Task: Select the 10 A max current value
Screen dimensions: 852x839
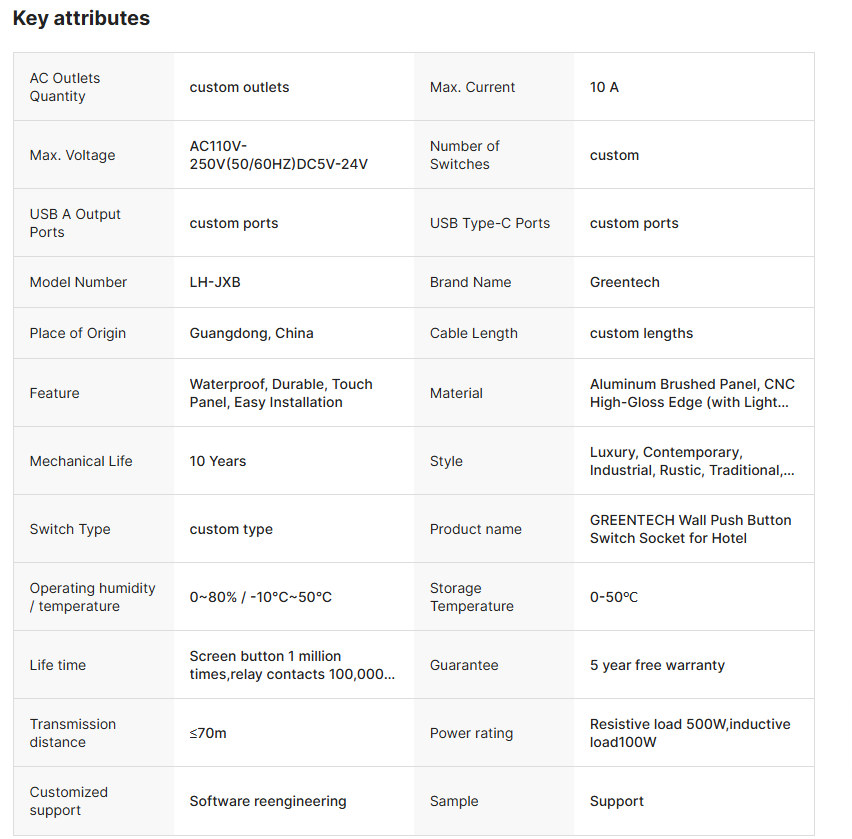Action: point(604,87)
